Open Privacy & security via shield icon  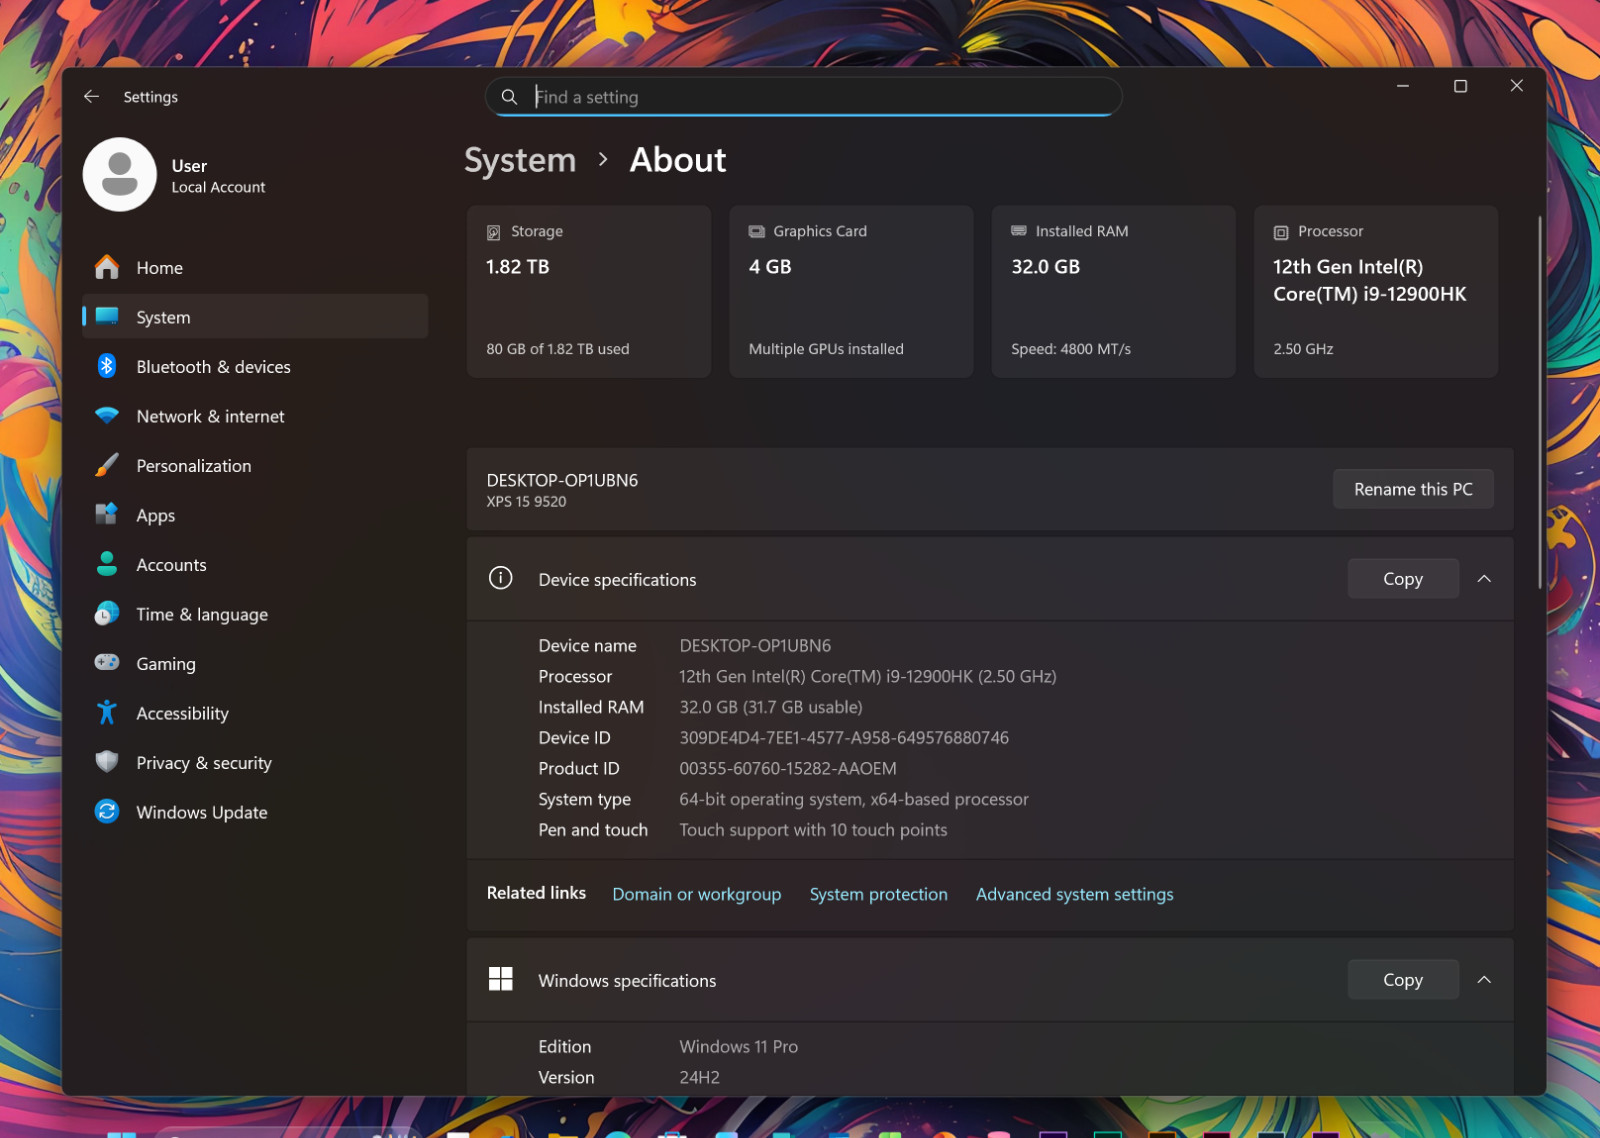pos(107,761)
